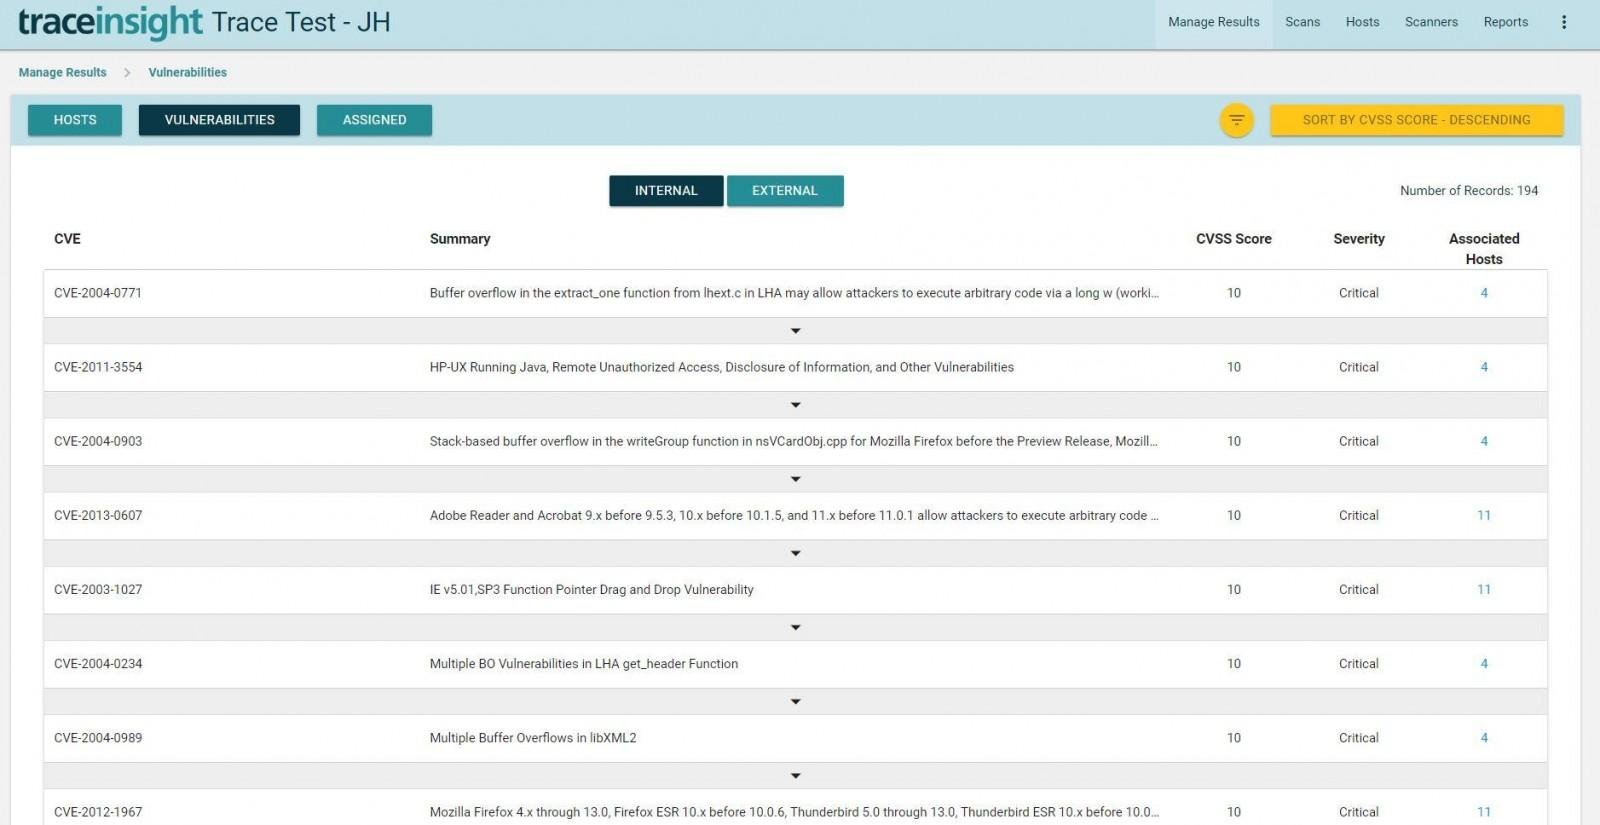Open the three-dot overflow menu
The image size is (1600, 825).
[x=1564, y=22]
